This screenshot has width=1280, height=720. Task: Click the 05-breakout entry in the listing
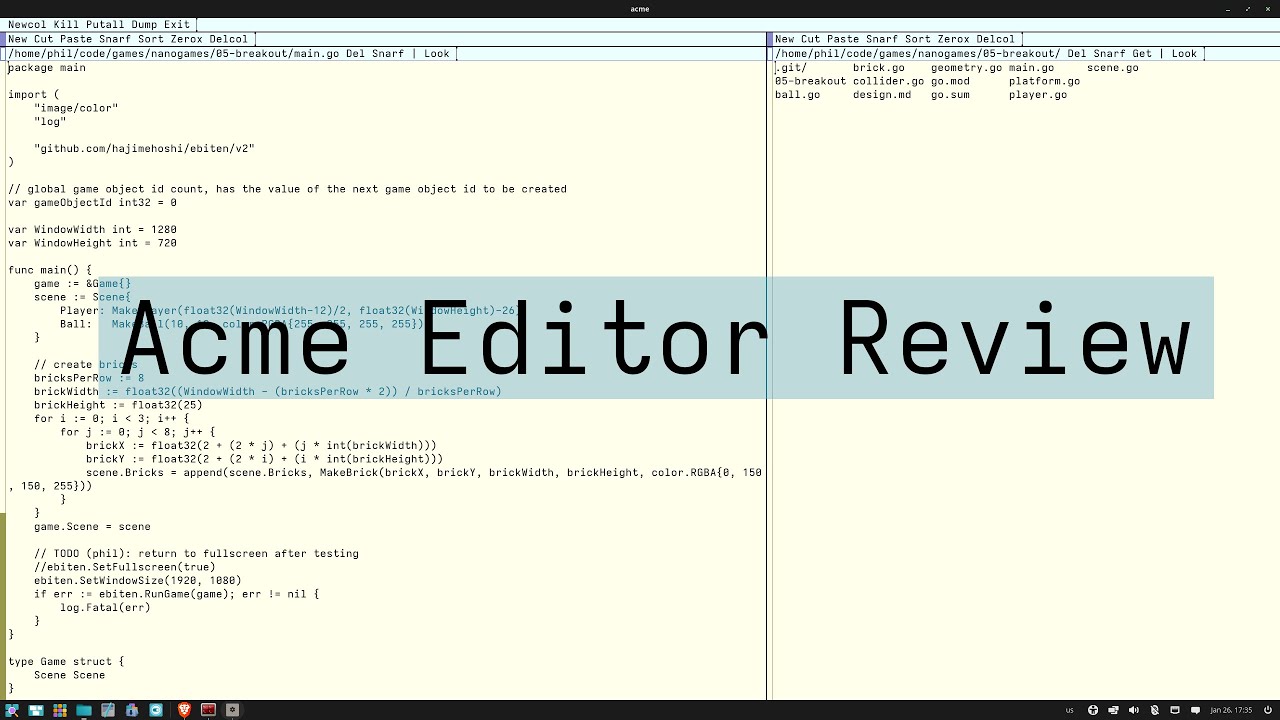[810, 81]
